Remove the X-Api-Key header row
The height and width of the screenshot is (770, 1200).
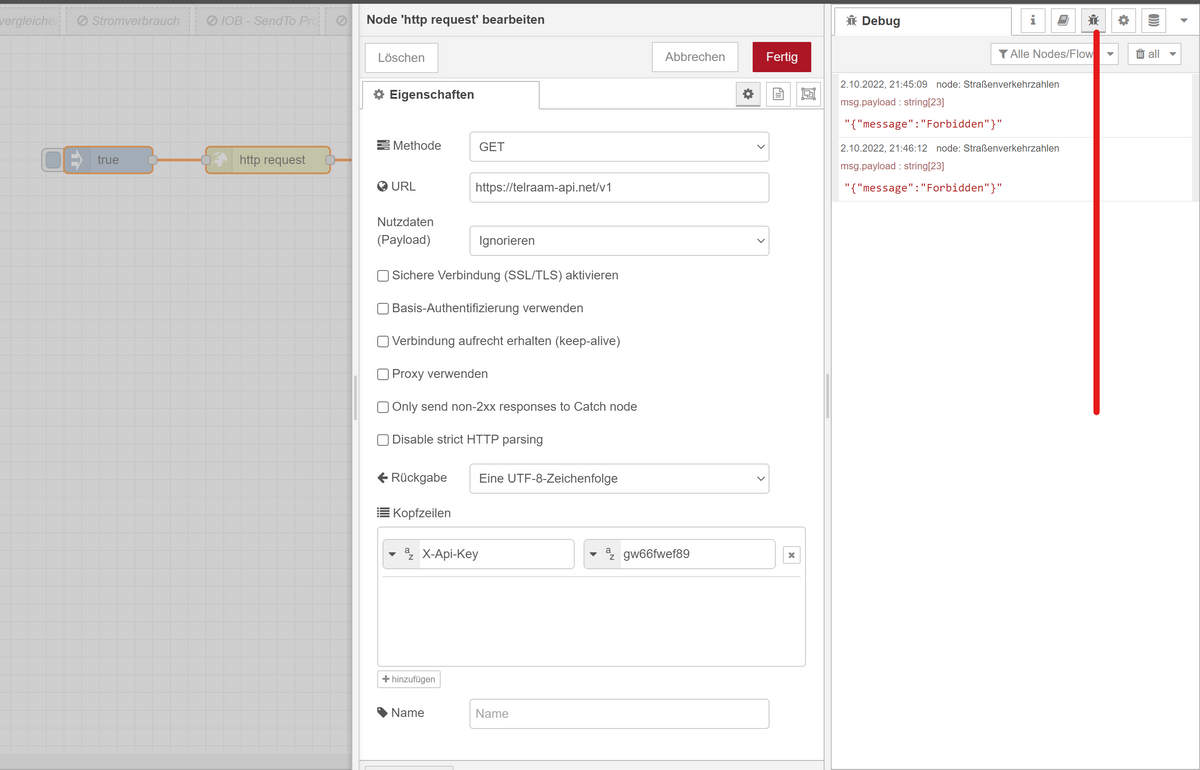click(x=791, y=555)
